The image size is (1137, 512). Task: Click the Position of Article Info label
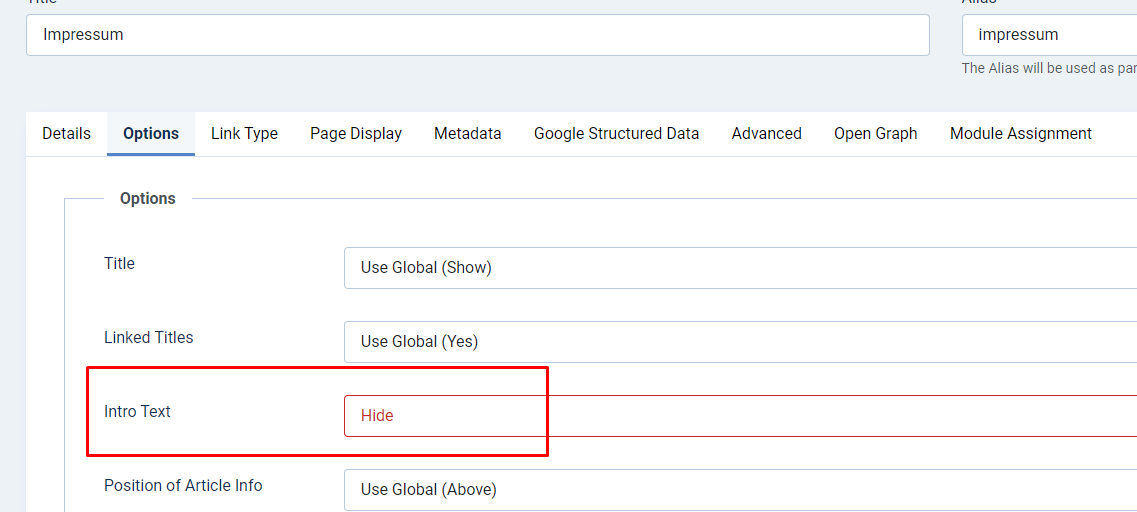pyautogui.click(x=183, y=486)
